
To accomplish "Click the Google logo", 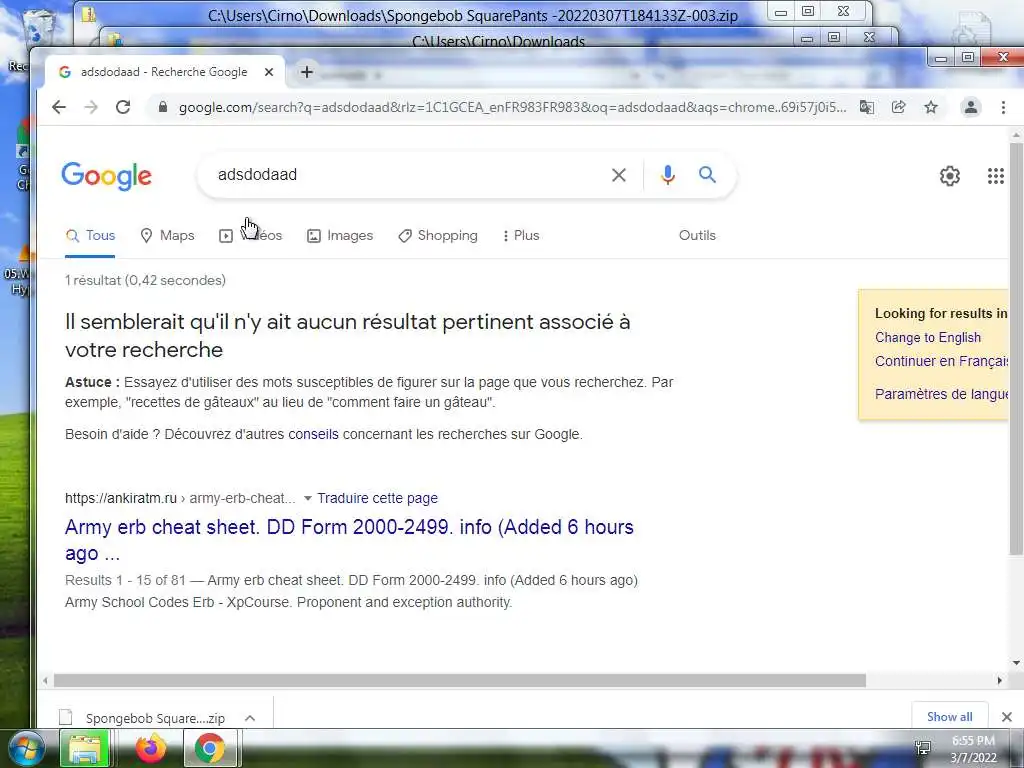I will [106, 176].
